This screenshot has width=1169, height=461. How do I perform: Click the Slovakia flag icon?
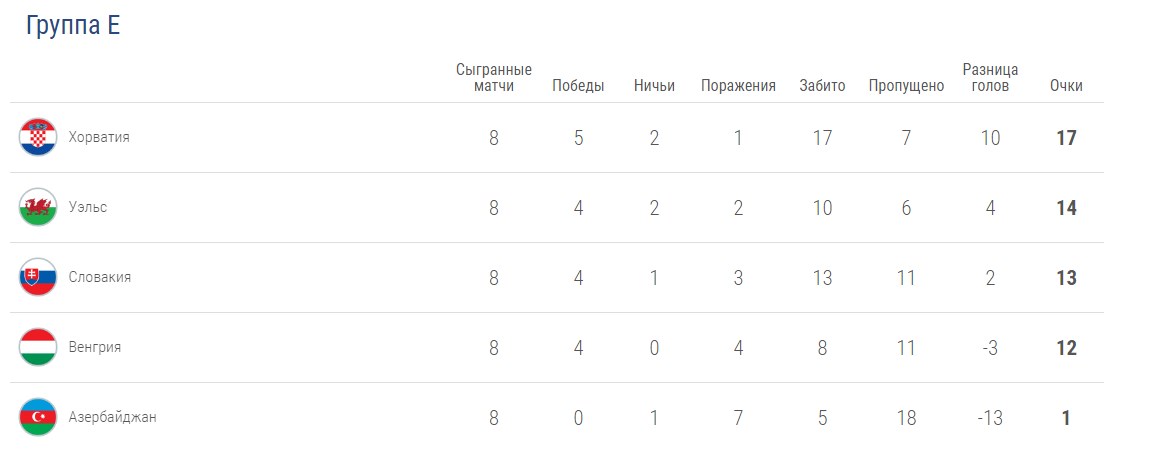tap(38, 277)
